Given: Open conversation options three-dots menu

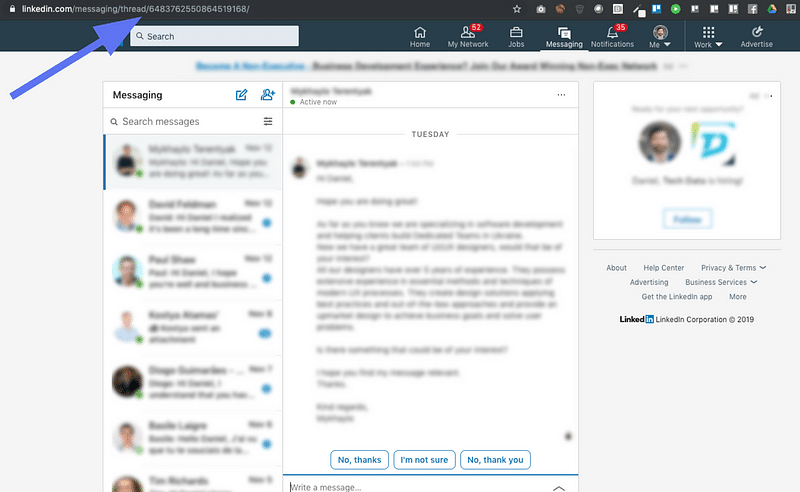Looking at the screenshot, I should click(561, 95).
